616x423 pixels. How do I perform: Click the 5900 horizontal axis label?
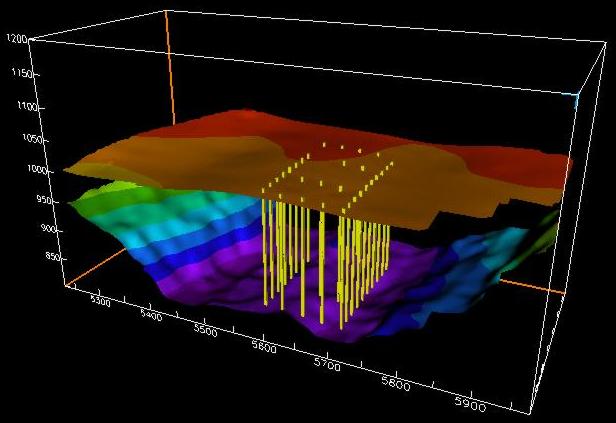tap(467, 405)
